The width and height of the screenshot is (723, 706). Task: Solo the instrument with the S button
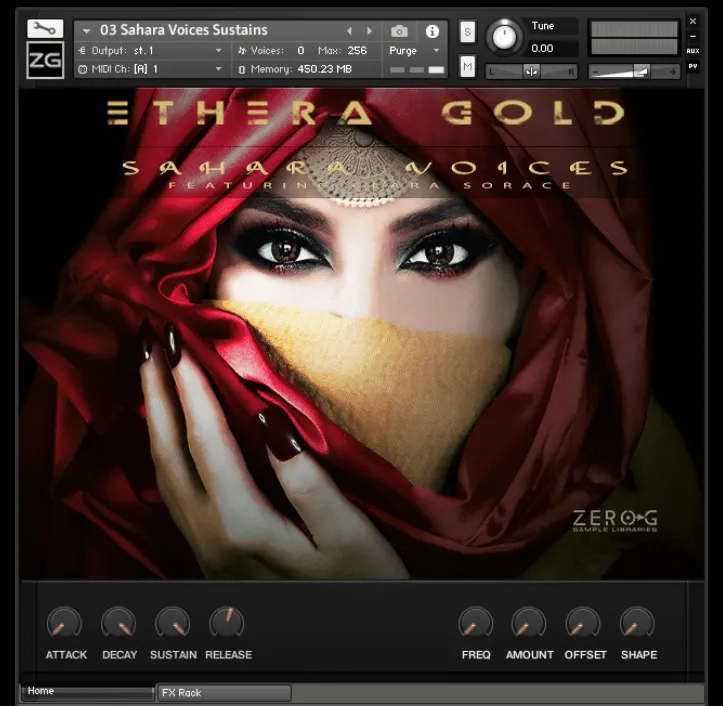coord(467,32)
